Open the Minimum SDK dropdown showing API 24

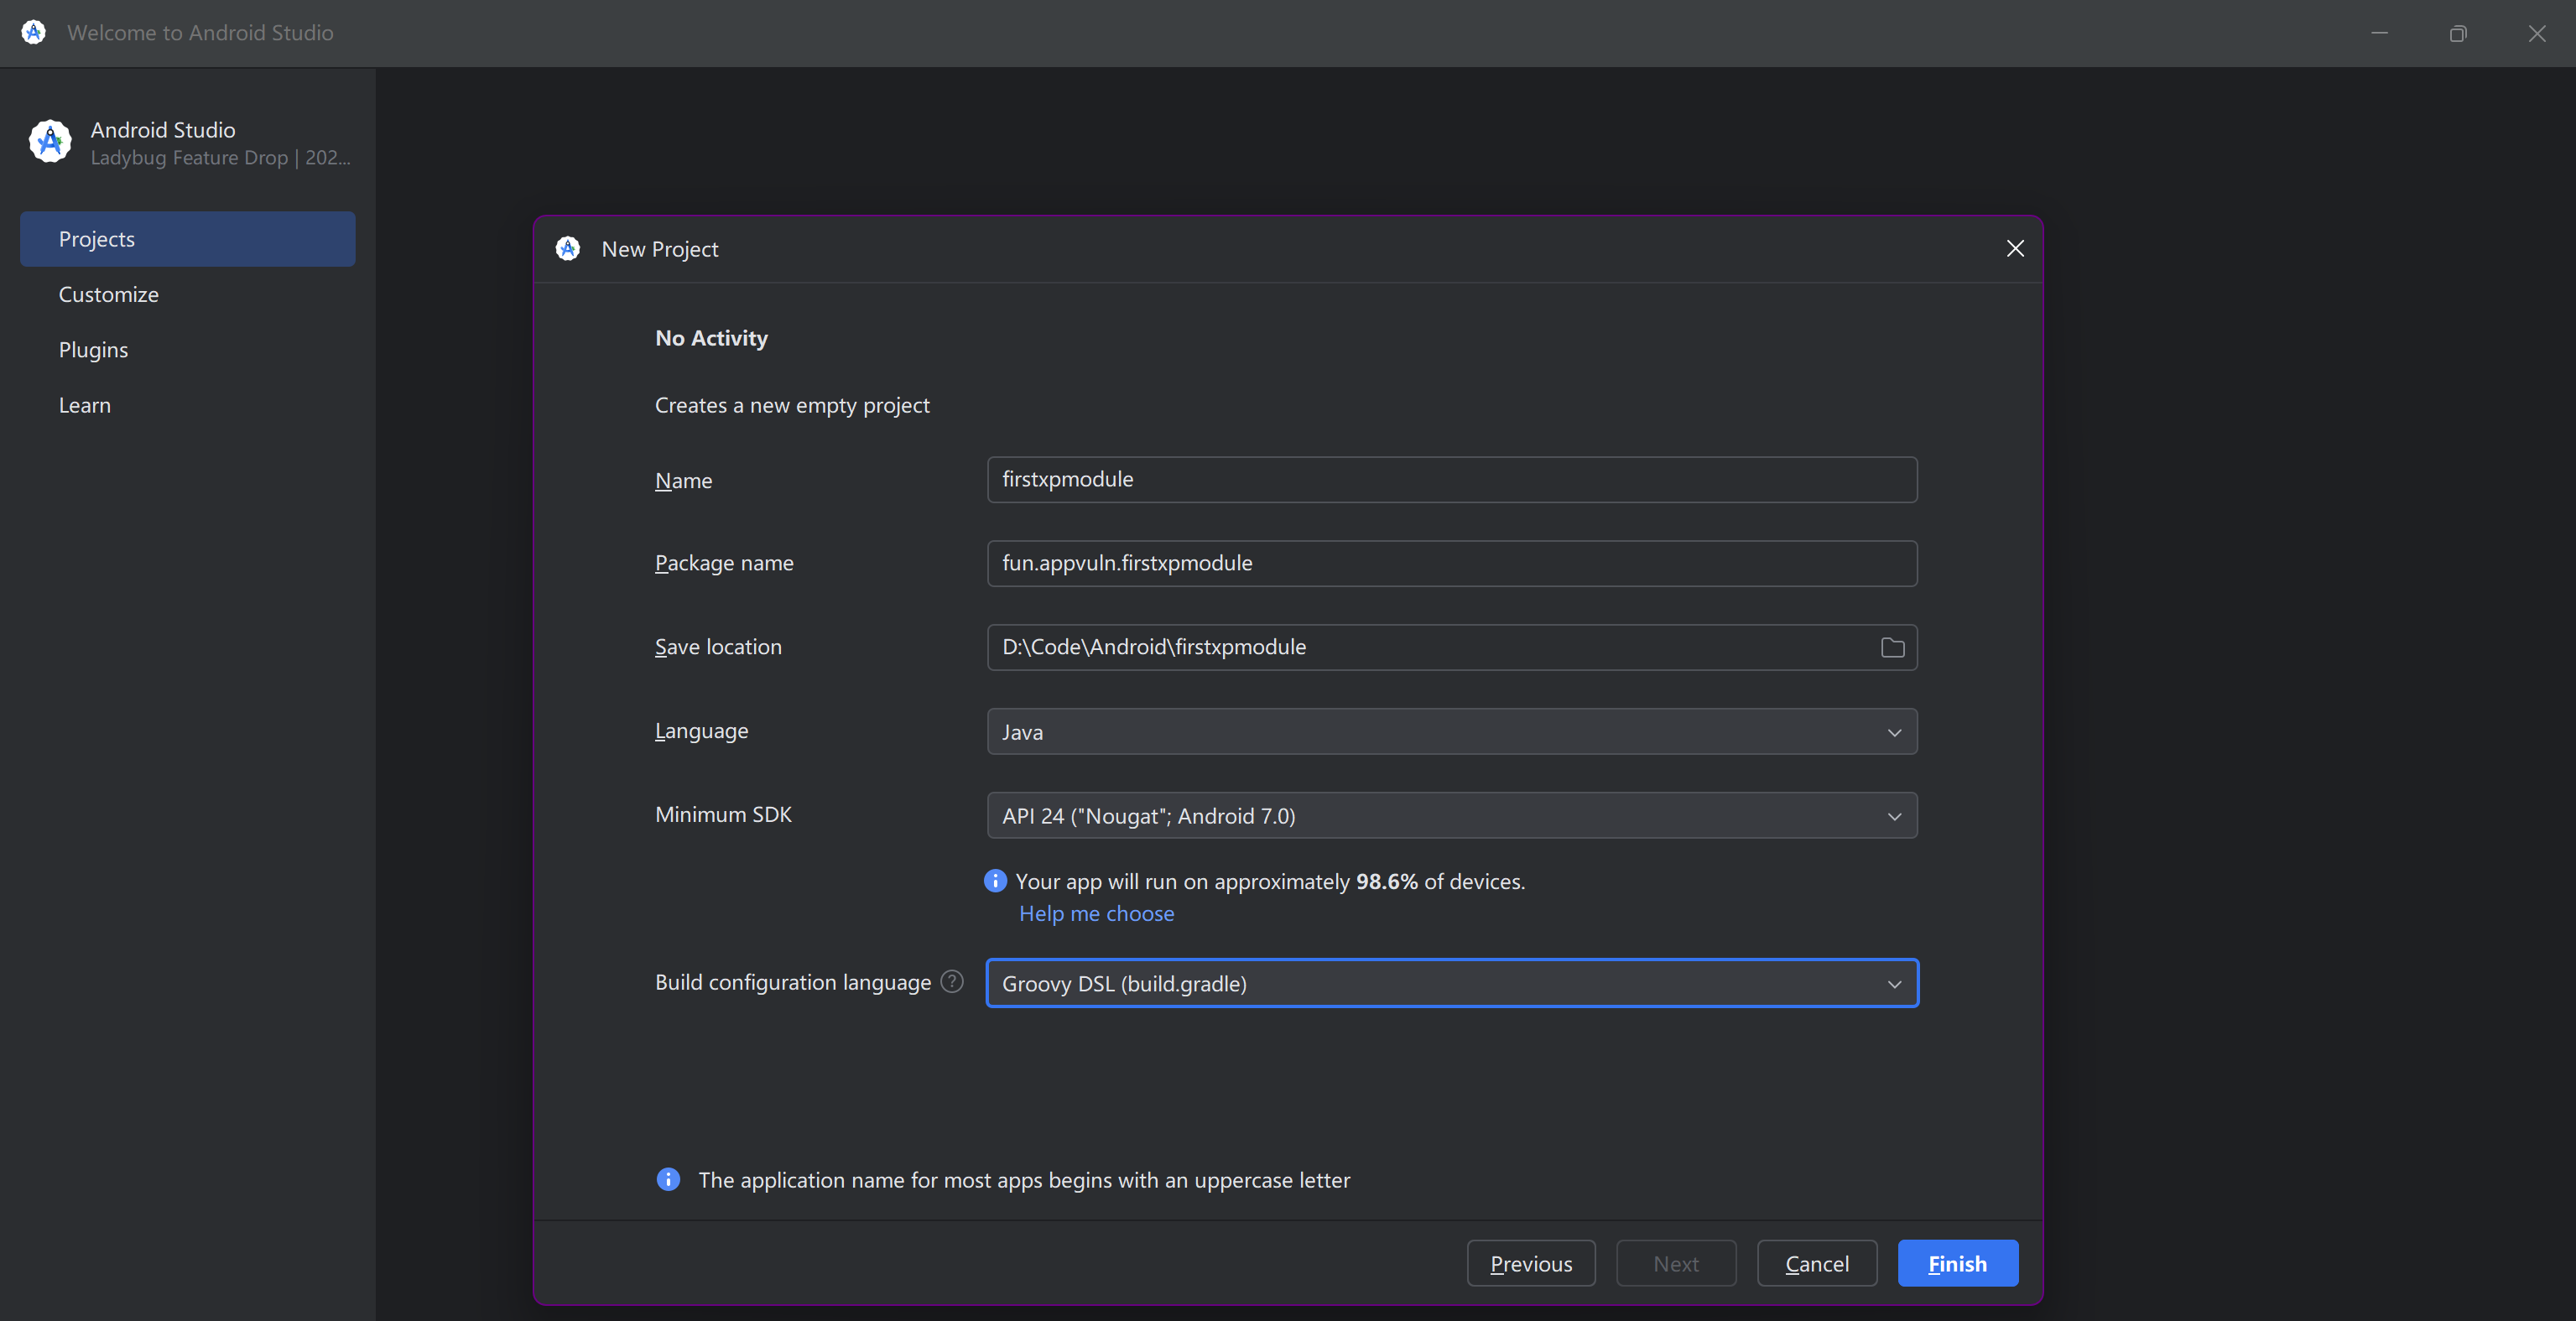coord(1452,816)
